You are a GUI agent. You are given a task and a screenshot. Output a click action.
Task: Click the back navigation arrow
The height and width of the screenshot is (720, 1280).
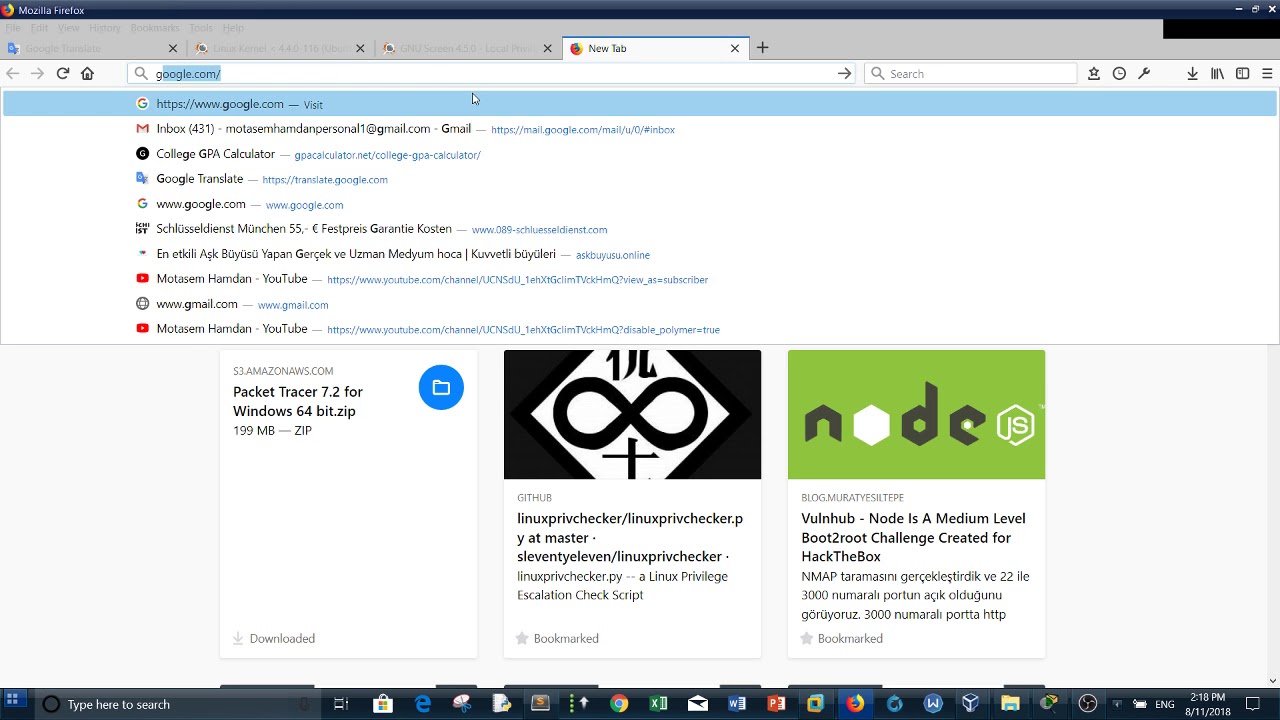coord(13,73)
